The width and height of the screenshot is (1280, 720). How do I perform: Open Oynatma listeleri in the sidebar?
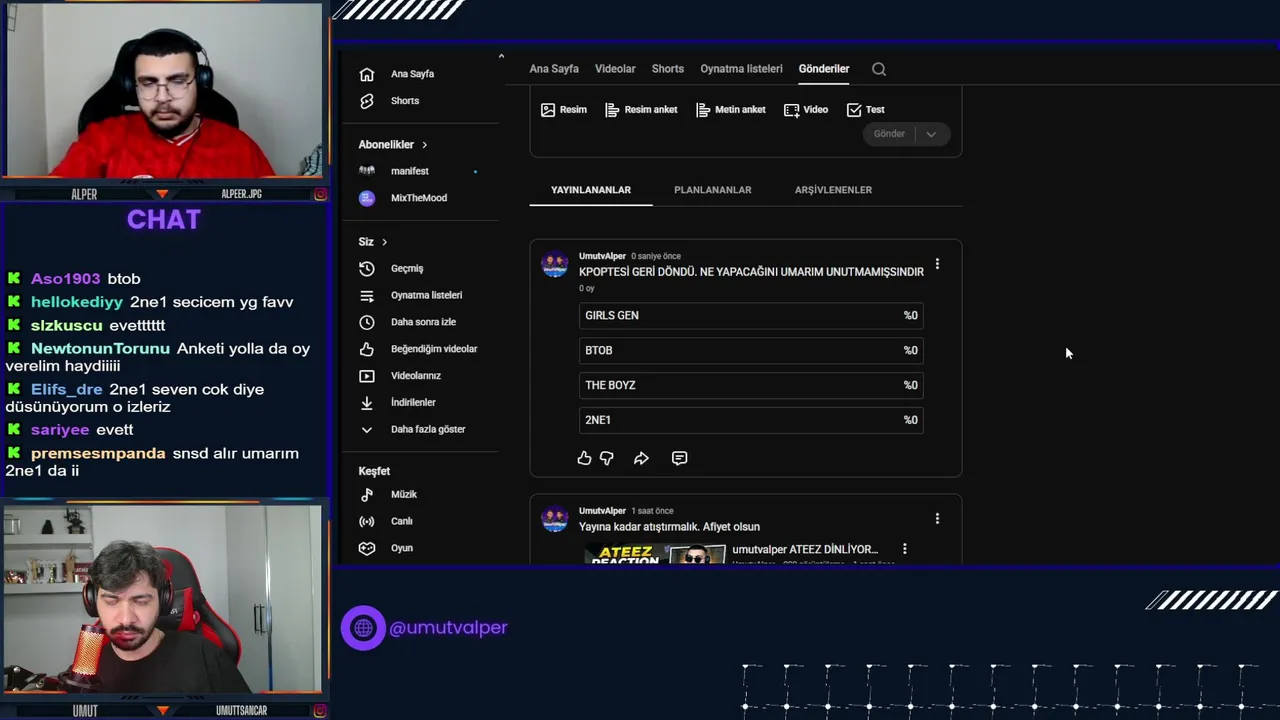(426, 296)
